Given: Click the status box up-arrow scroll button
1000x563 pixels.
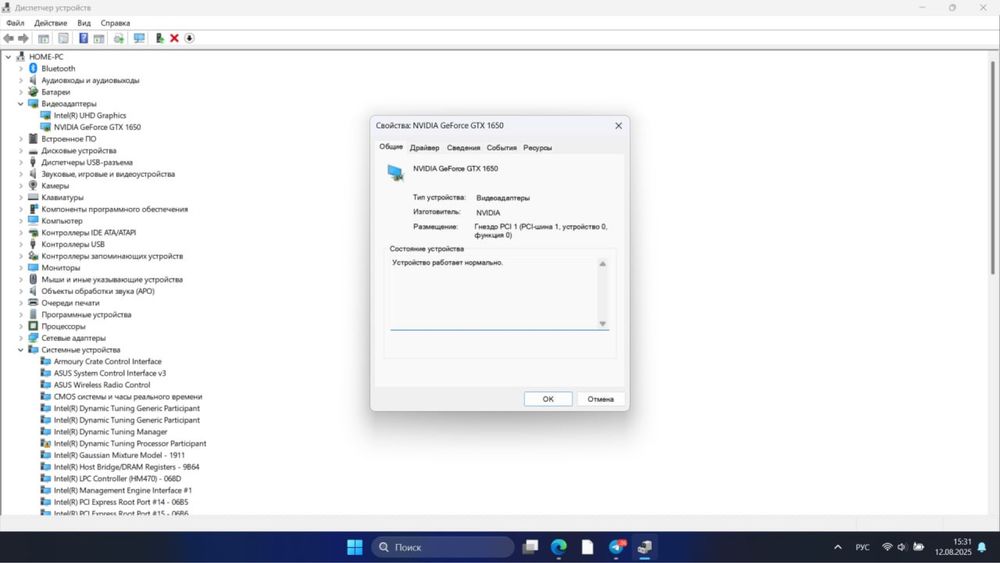Looking at the screenshot, I should [x=602, y=264].
